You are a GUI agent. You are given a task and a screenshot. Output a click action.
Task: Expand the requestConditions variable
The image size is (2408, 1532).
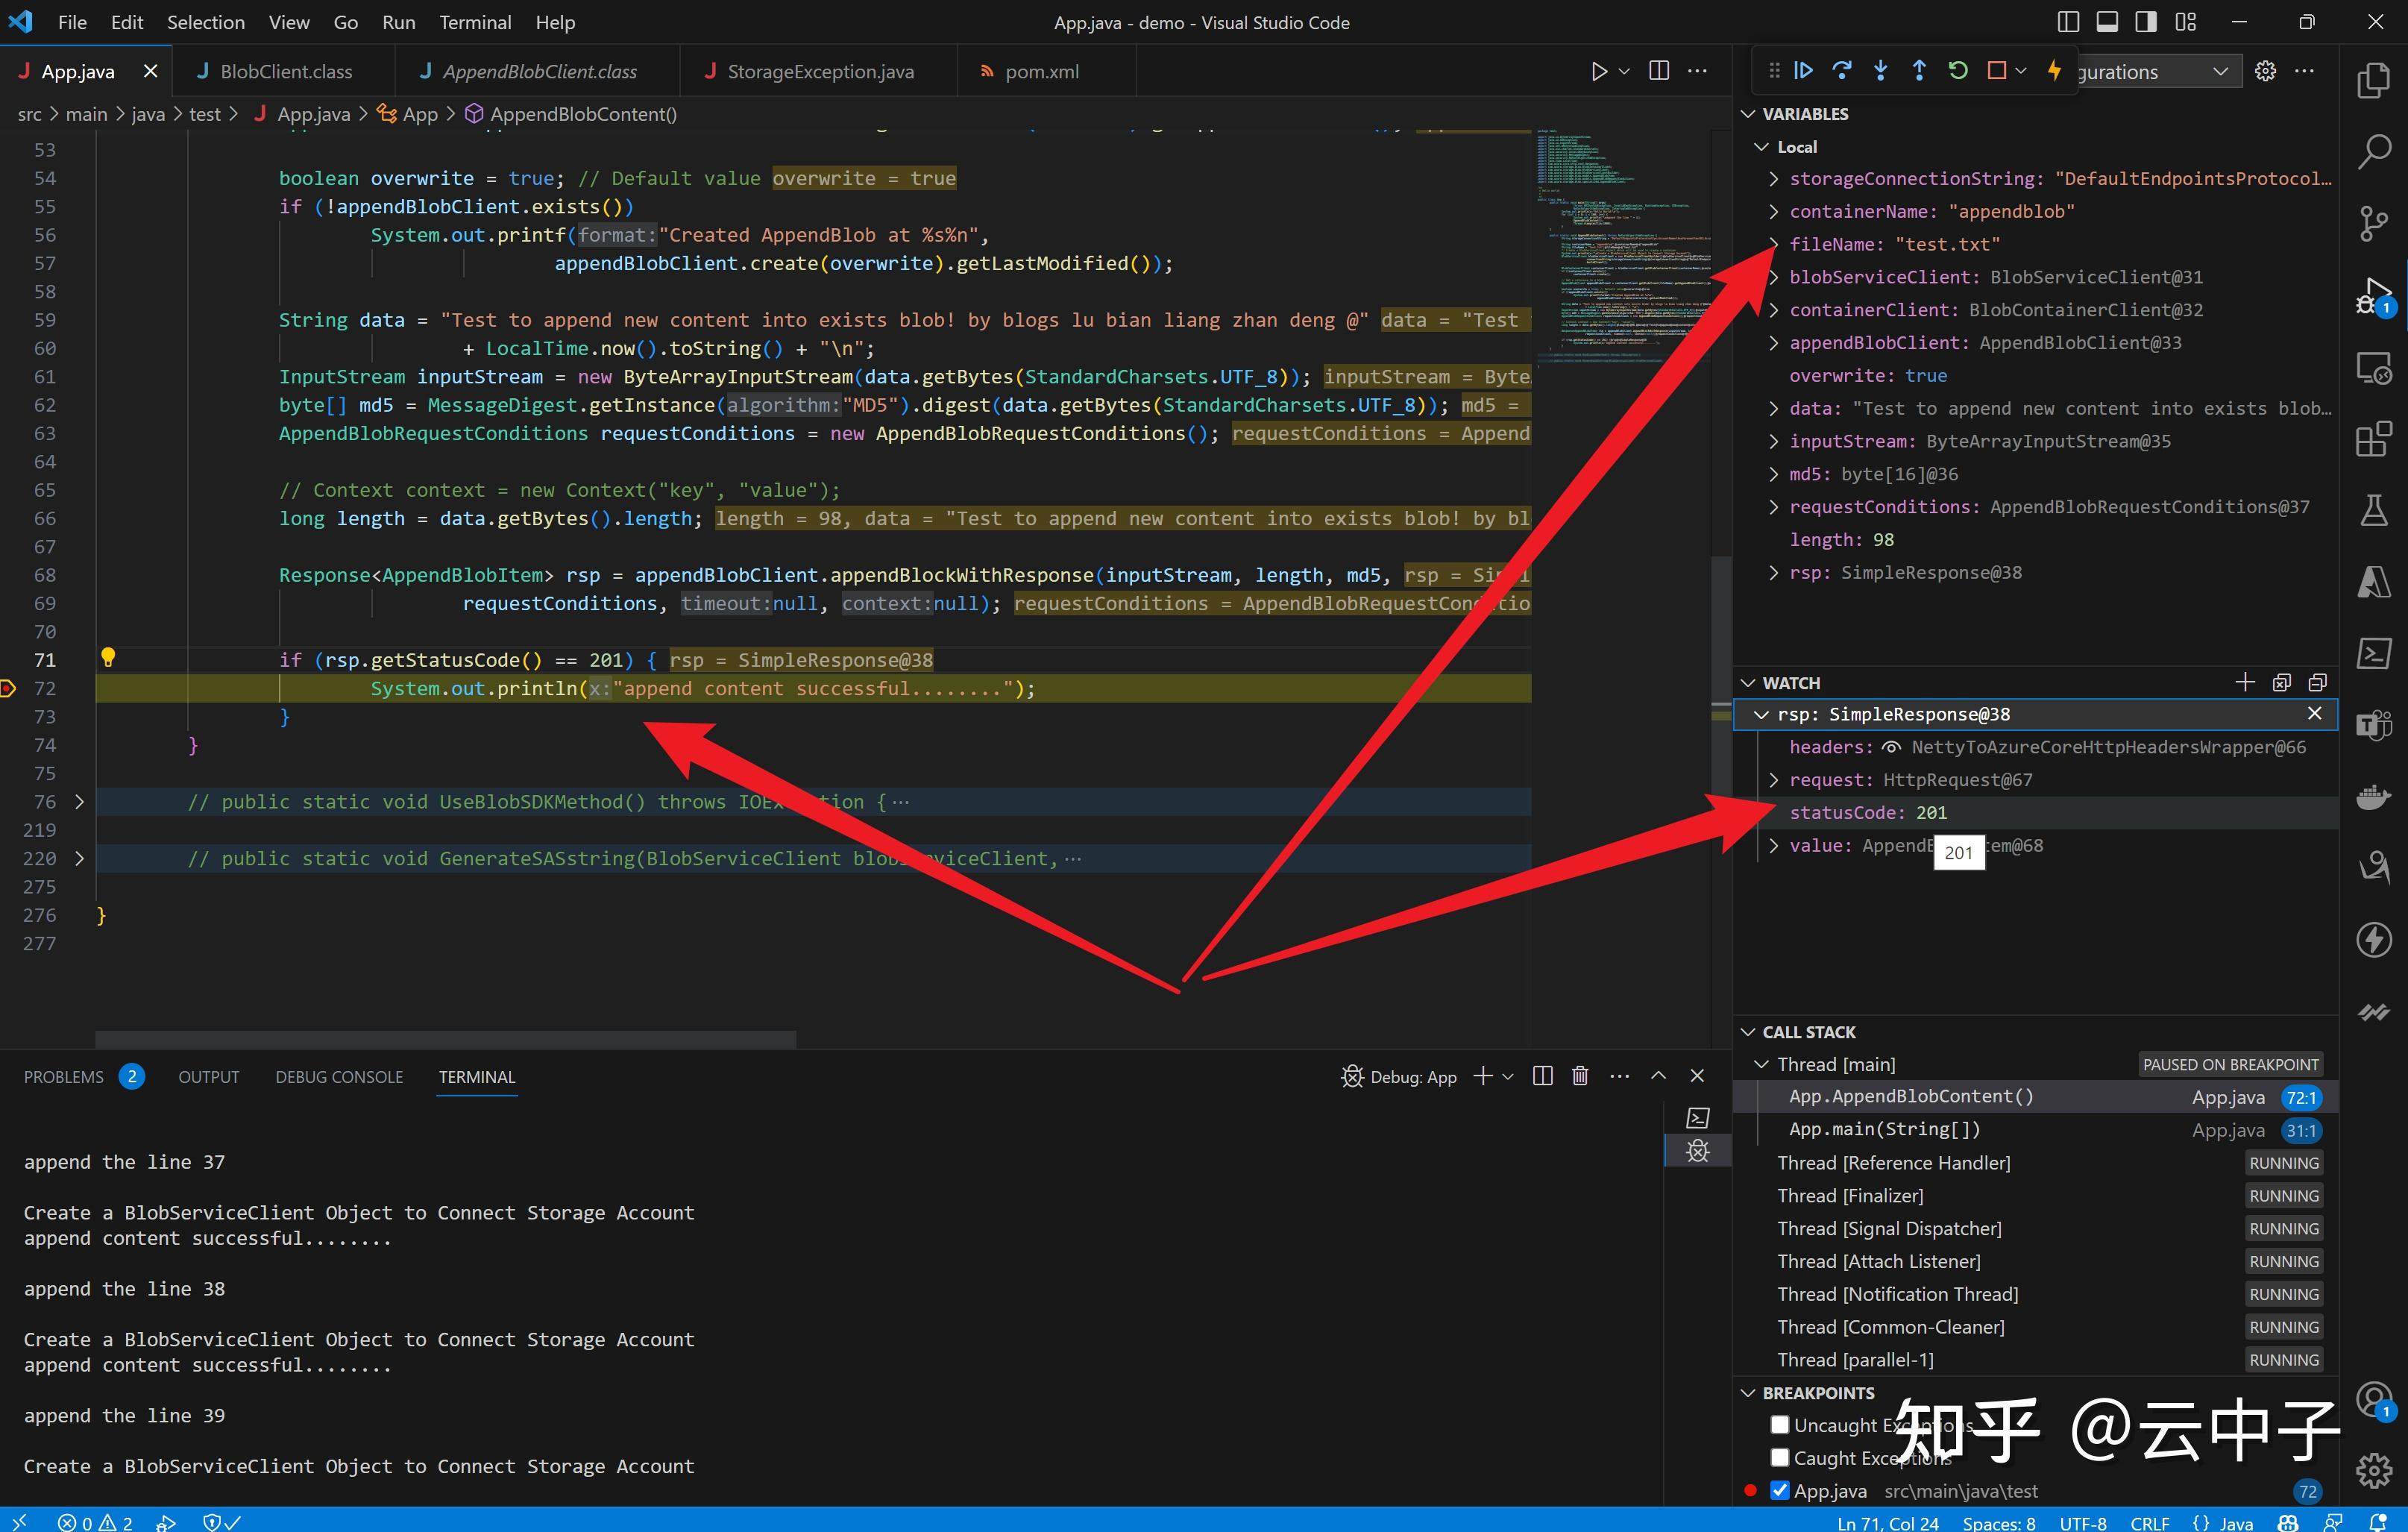pyautogui.click(x=1774, y=507)
